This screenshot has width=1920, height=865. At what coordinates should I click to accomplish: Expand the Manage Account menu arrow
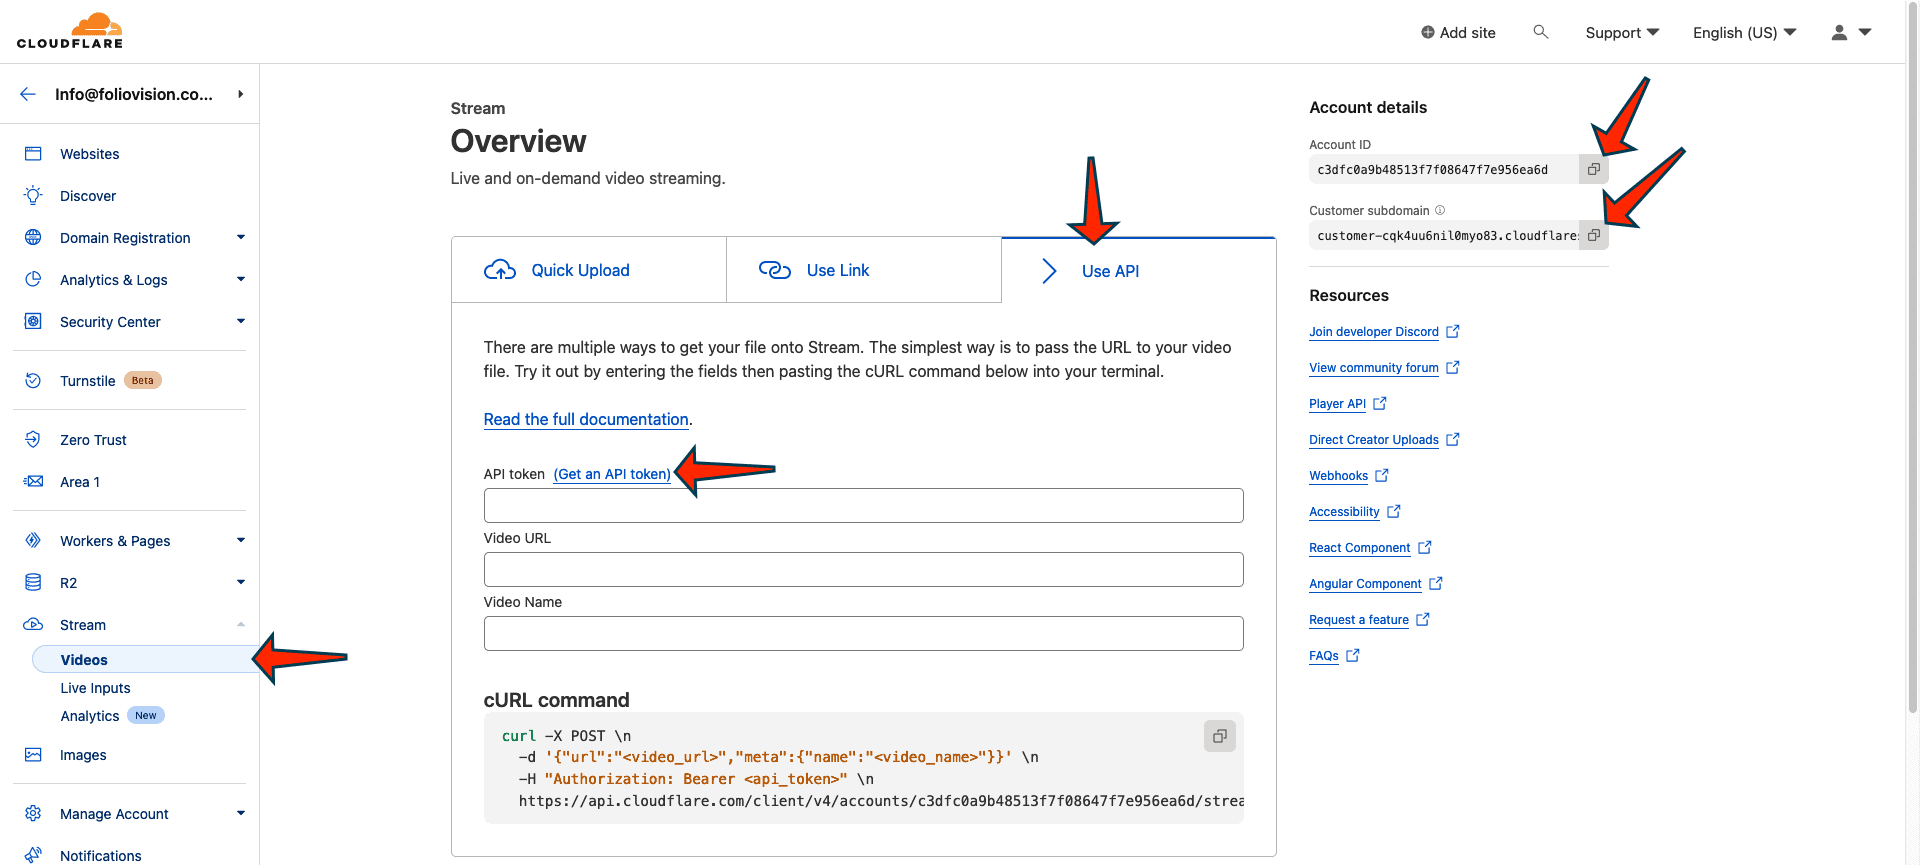click(241, 814)
